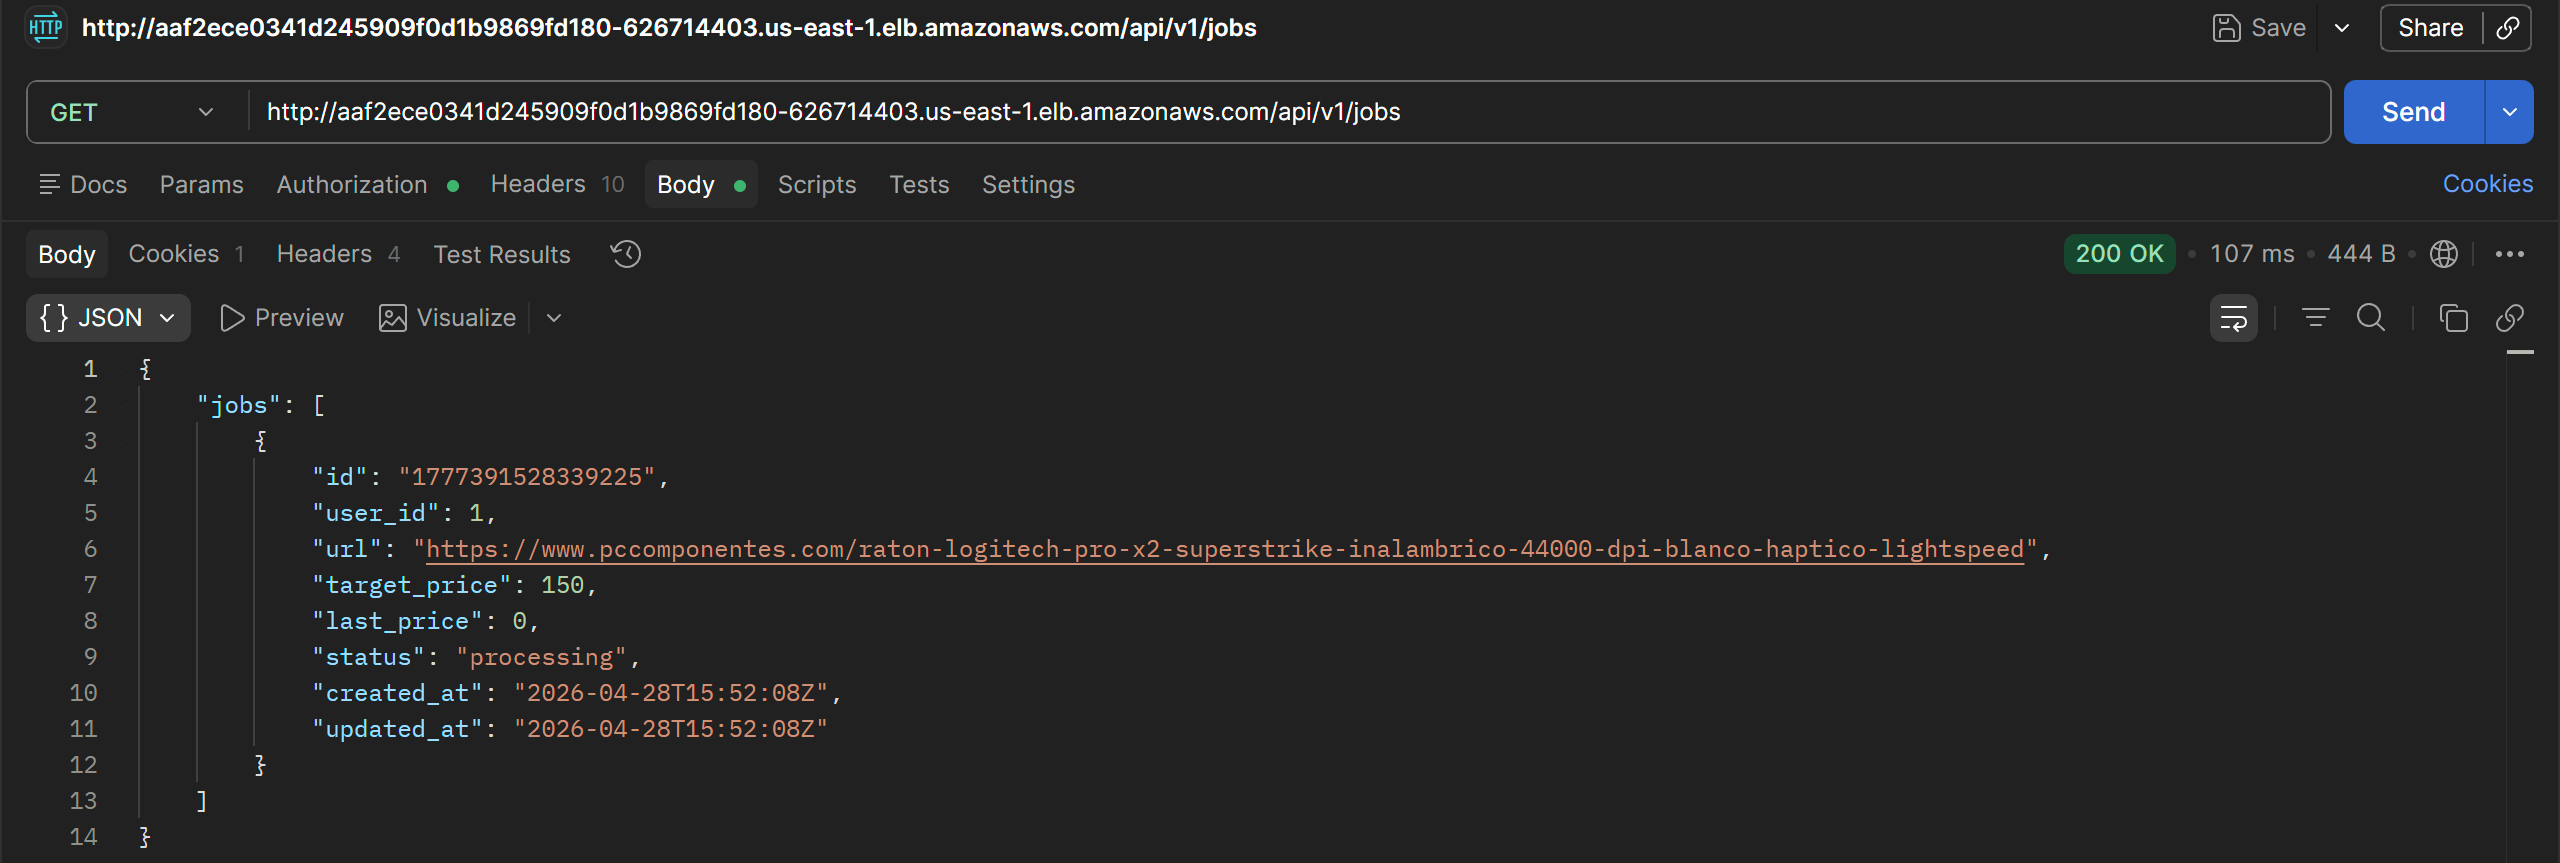
Task: Open the request Settings tab
Action: (x=1028, y=184)
